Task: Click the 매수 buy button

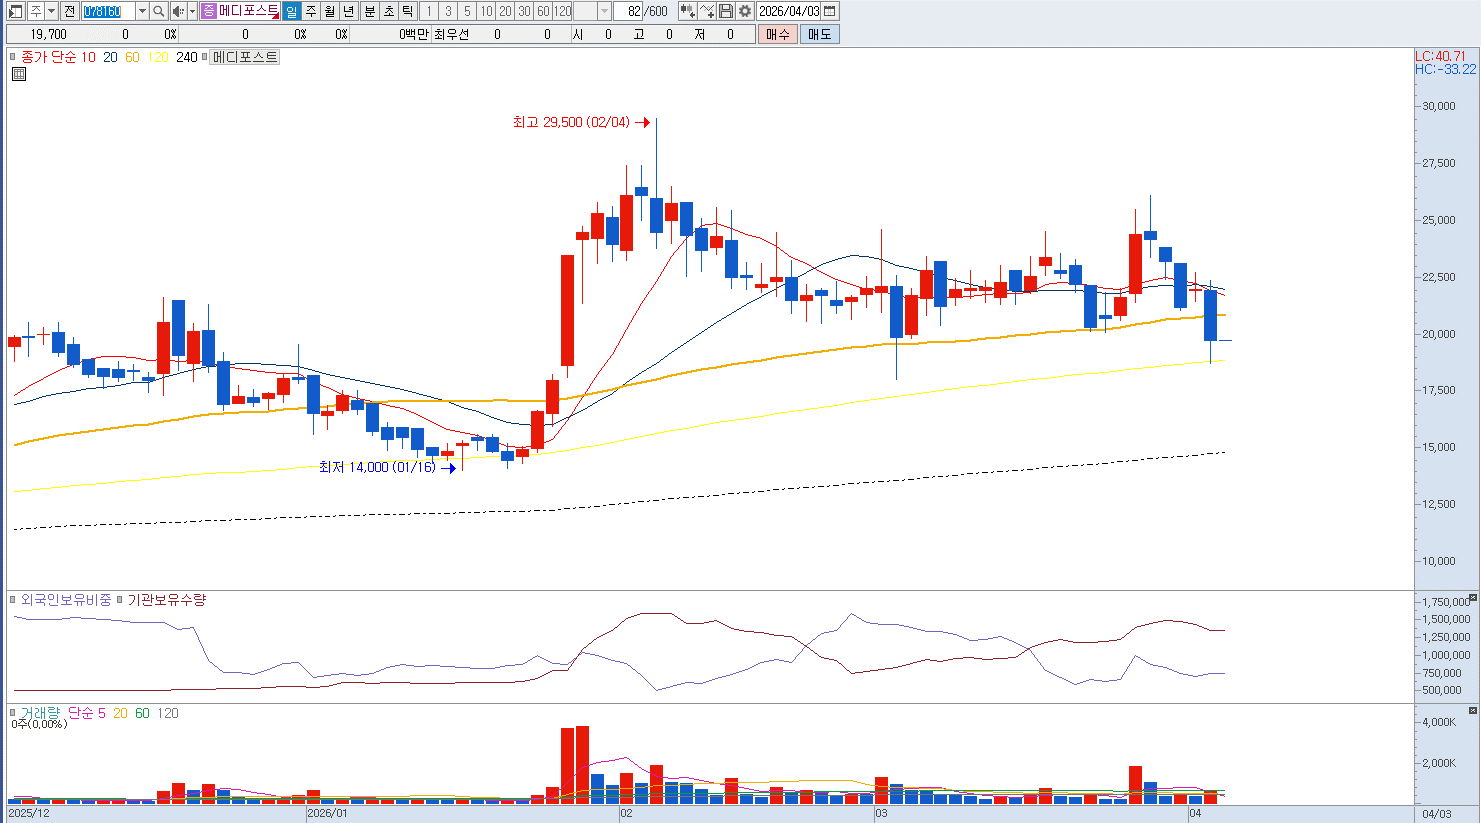Action: point(778,34)
